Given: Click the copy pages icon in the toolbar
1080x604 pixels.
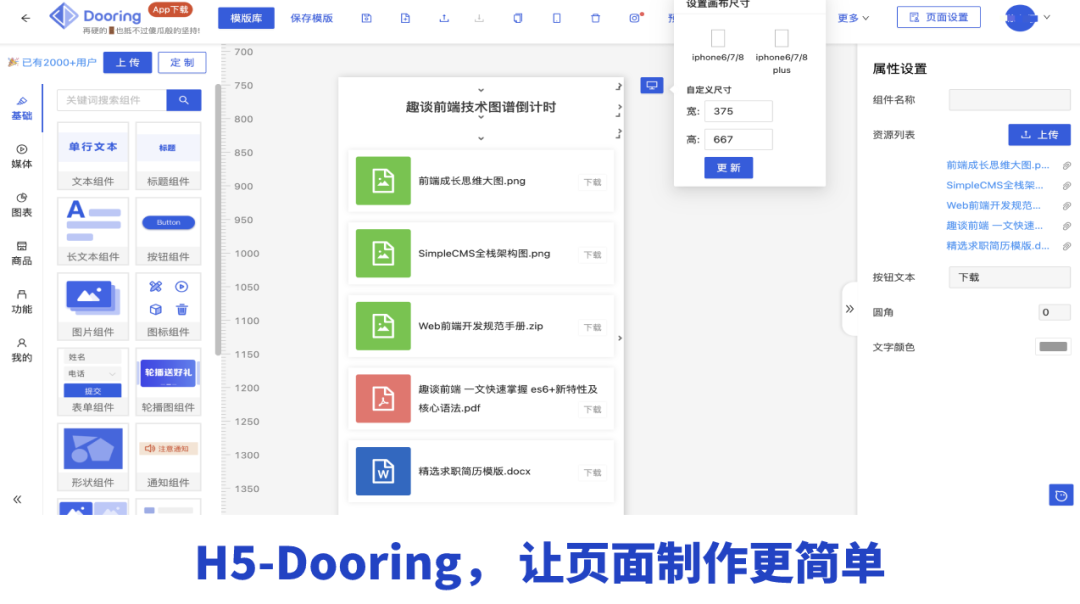Looking at the screenshot, I should [518, 18].
